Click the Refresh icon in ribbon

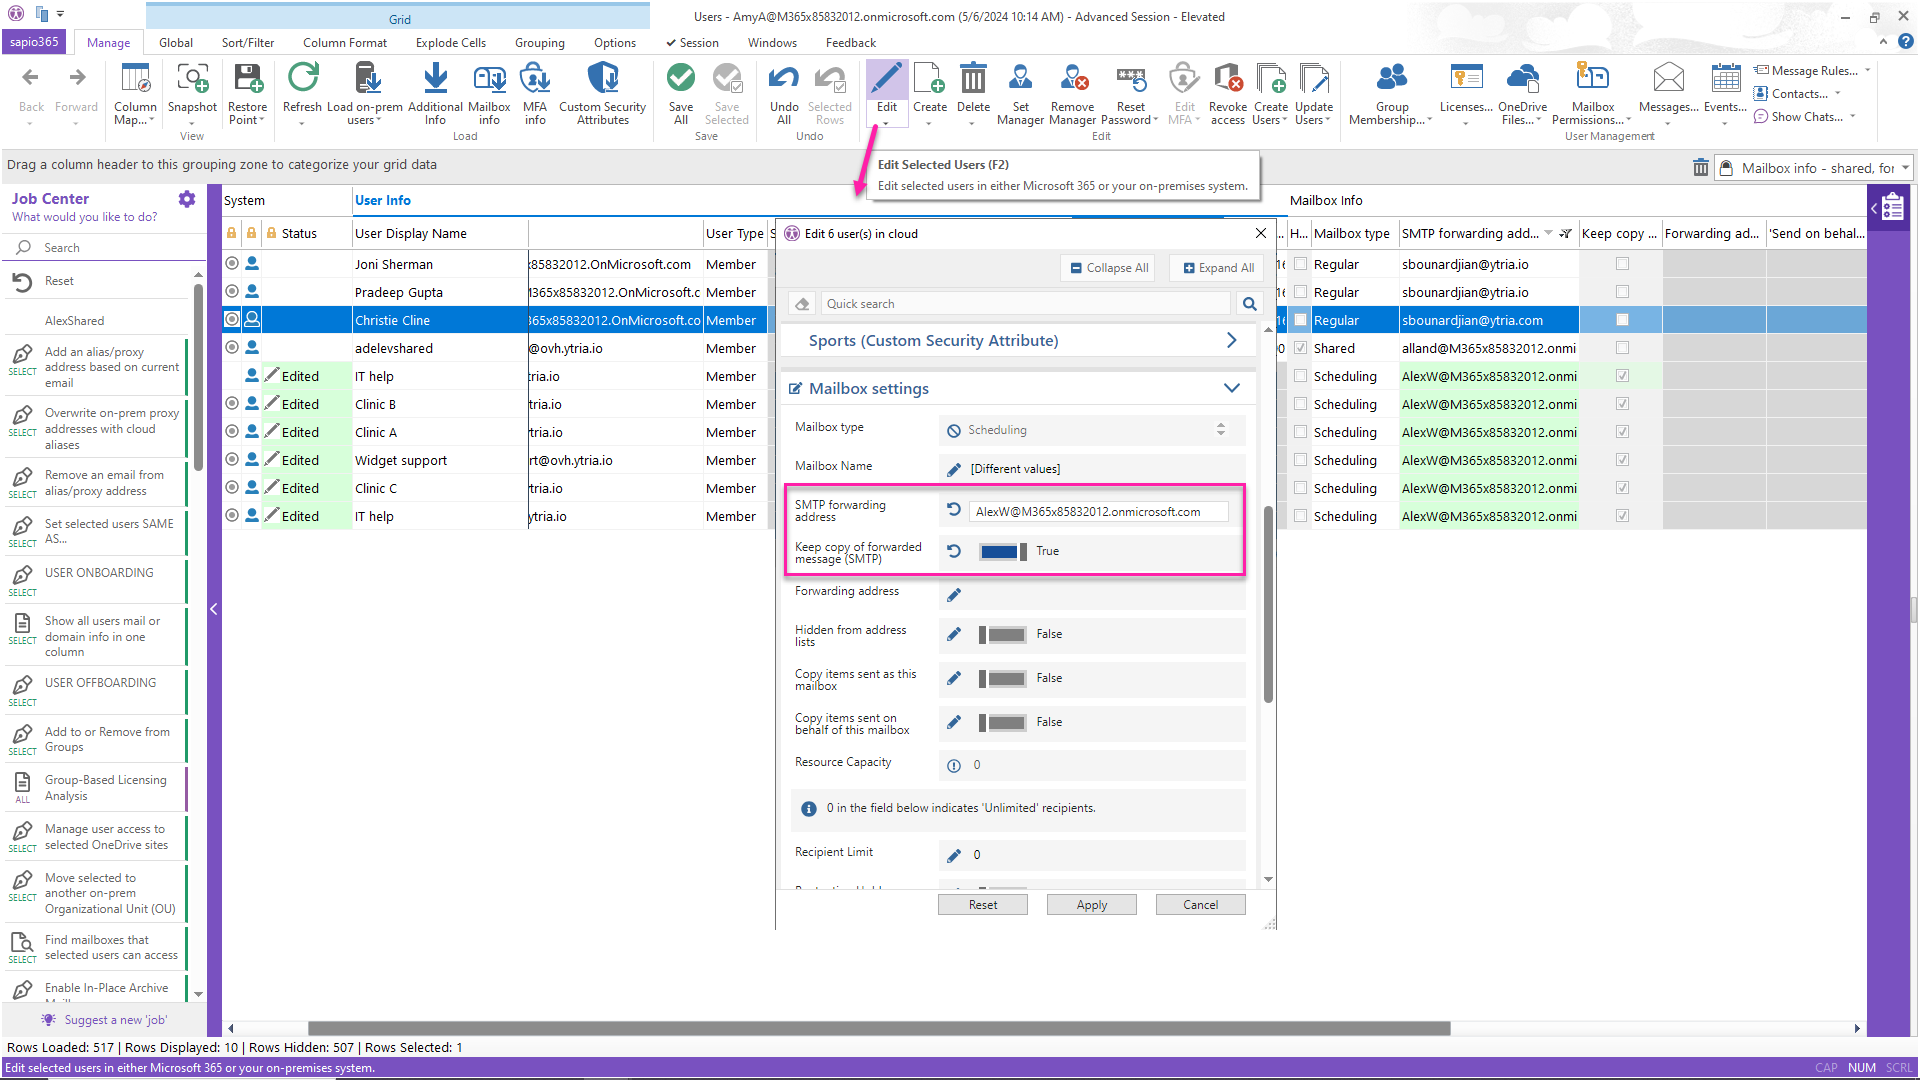pyautogui.click(x=302, y=79)
